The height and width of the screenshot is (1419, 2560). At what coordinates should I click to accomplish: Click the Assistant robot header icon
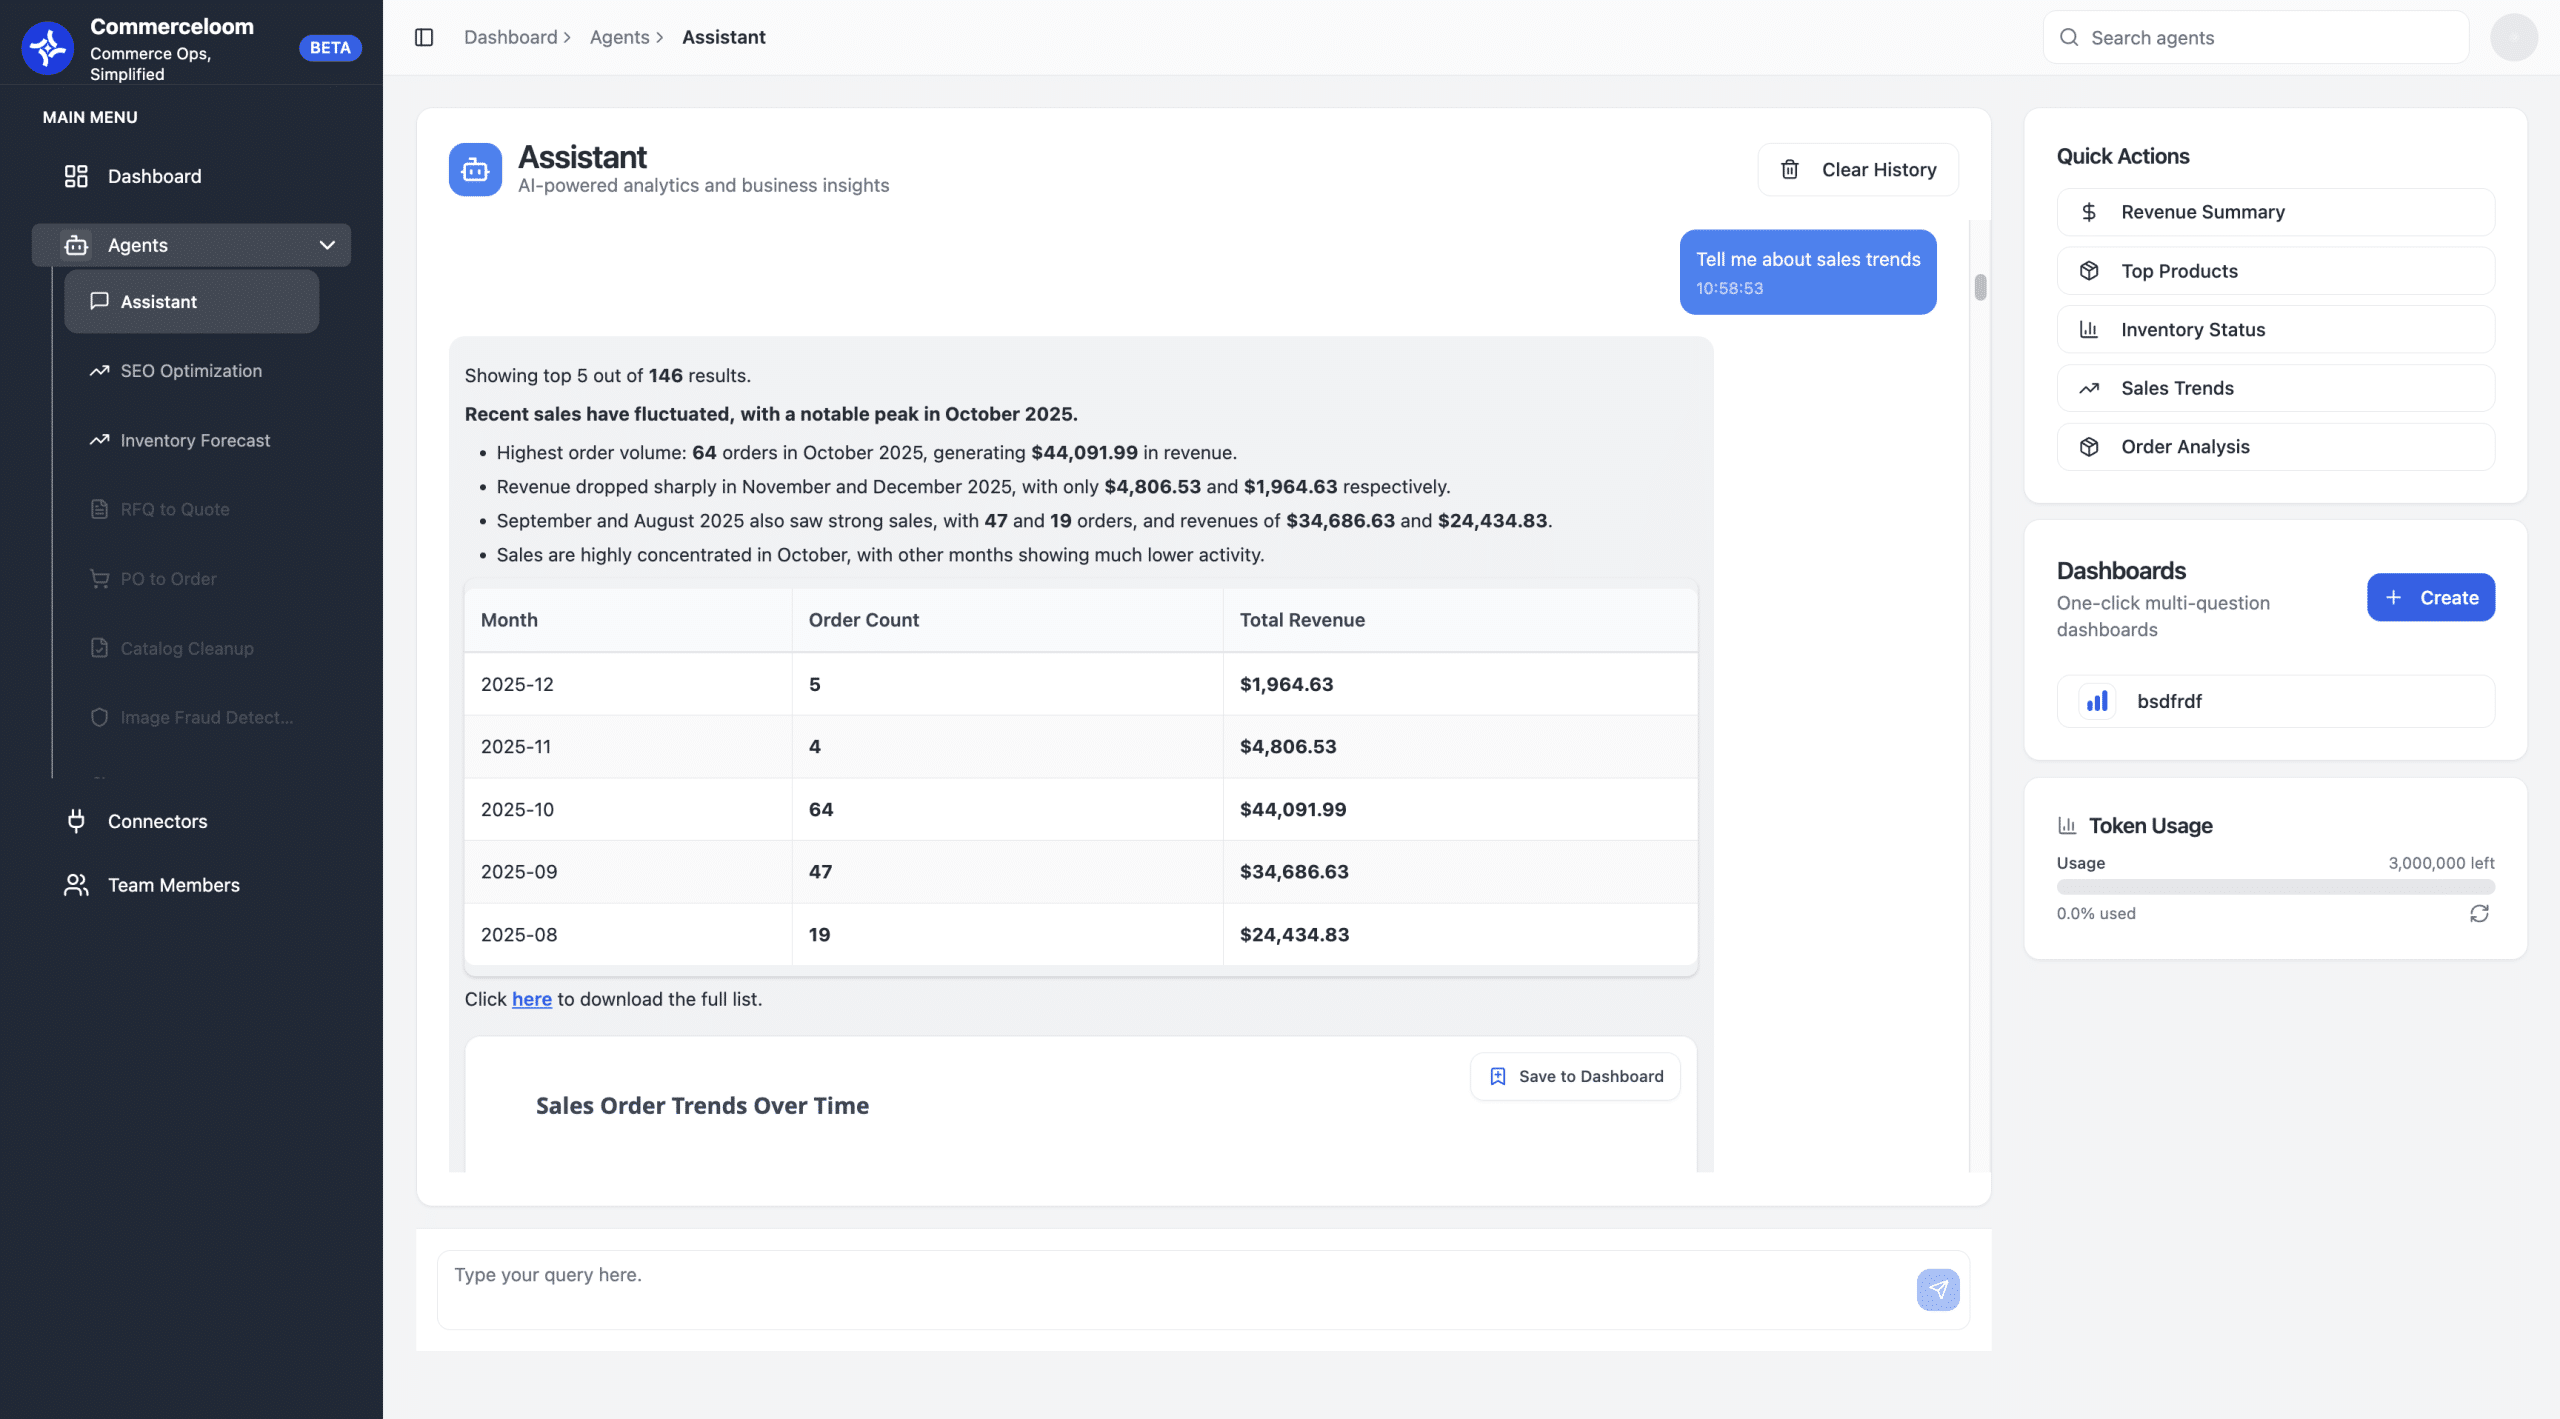click(475, 170)
